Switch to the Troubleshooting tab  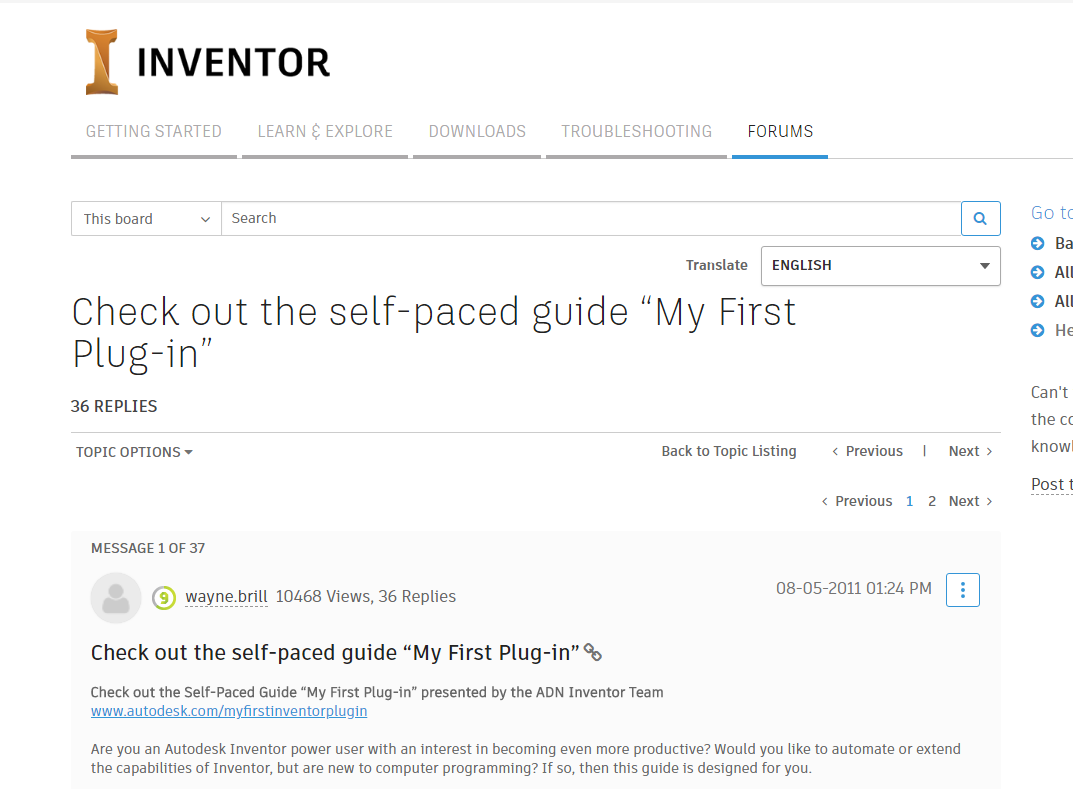click(636, 131)
